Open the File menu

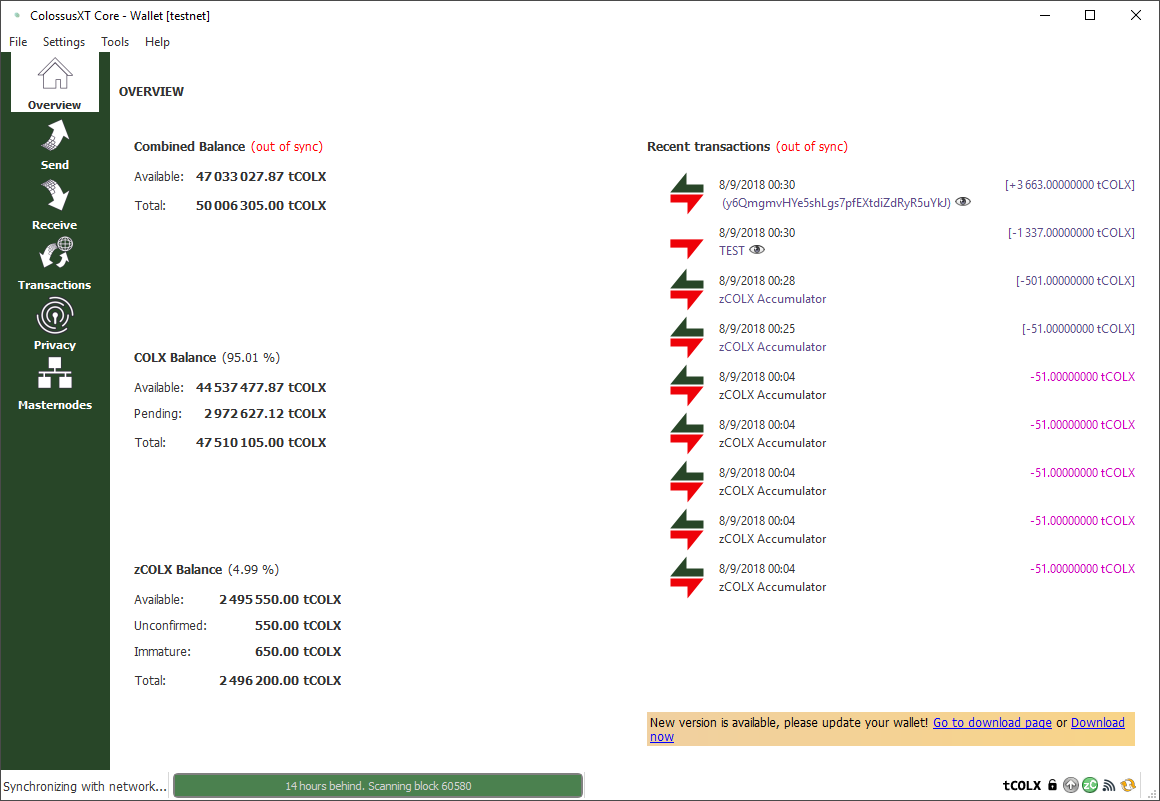(x=18, y=42)
